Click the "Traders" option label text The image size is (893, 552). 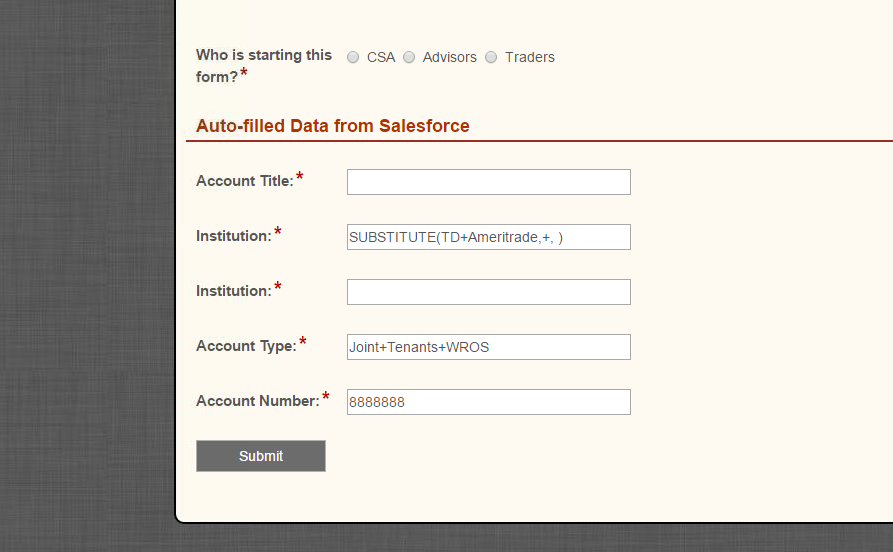[530, 57]
